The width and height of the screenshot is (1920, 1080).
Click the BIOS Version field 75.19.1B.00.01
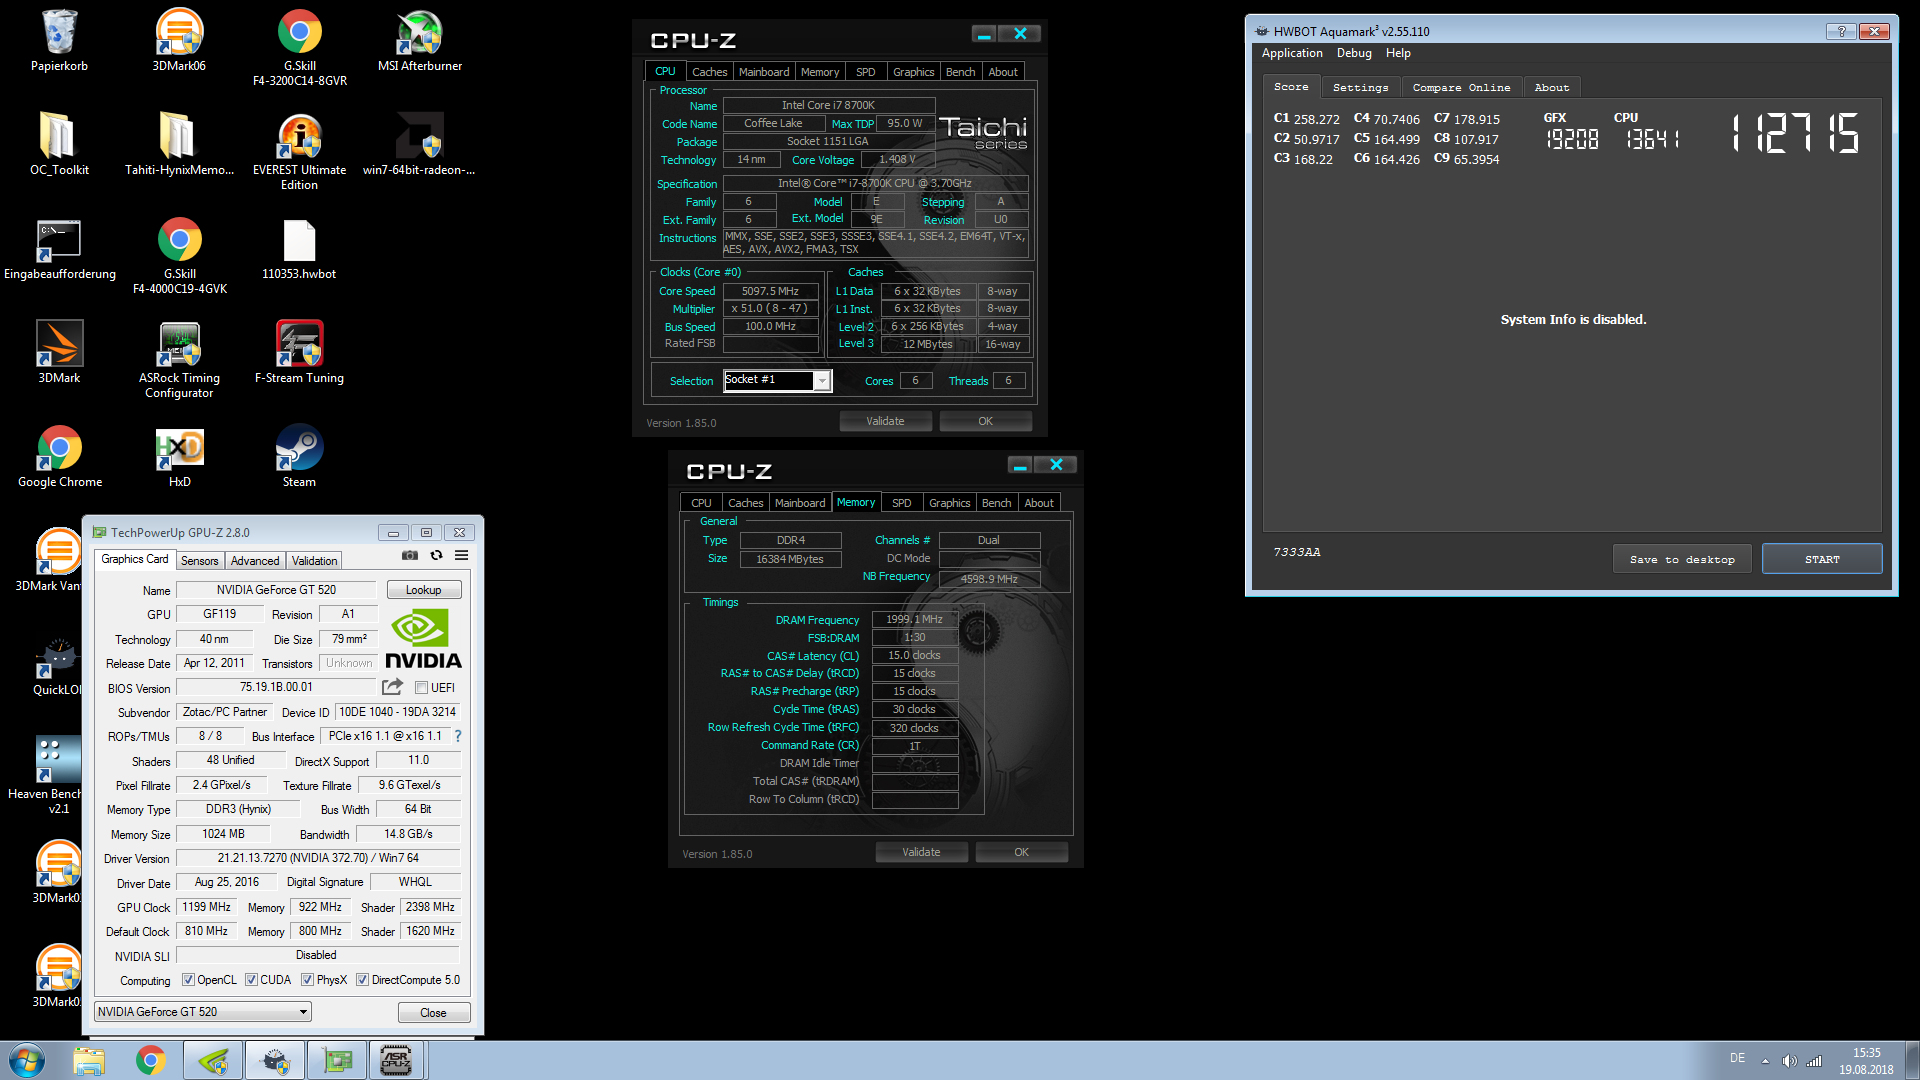pyautogui.click(x=276, y=687)
